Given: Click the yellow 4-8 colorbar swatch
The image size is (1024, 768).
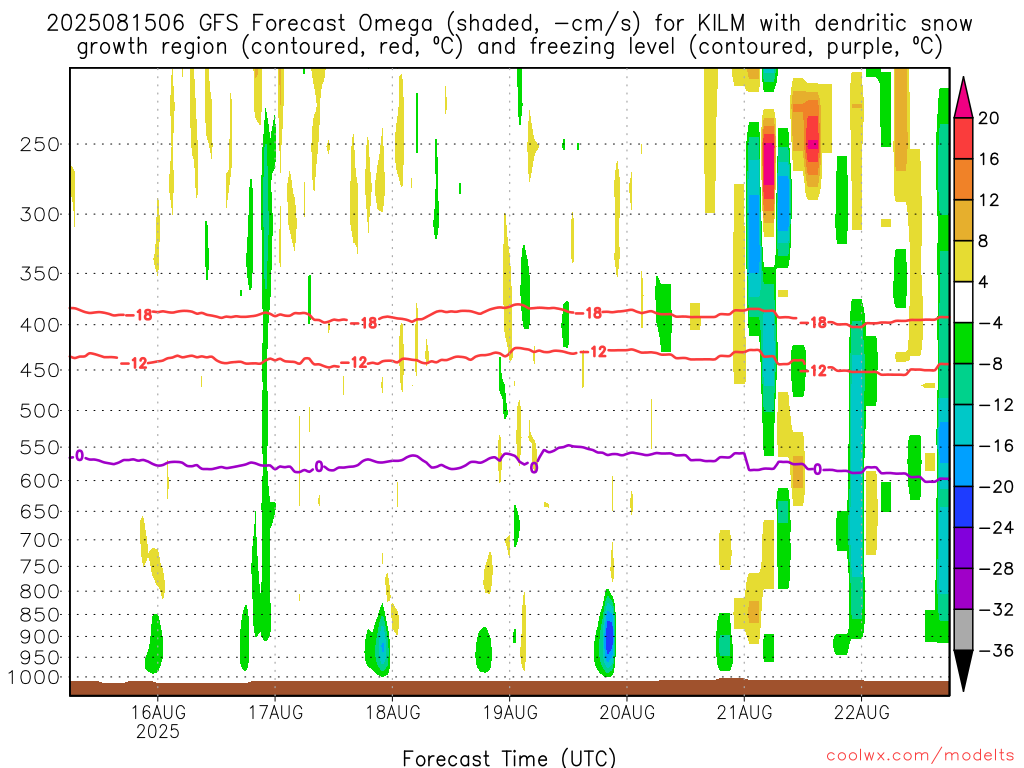Looking at the screenshot, I should pos(963,261).
